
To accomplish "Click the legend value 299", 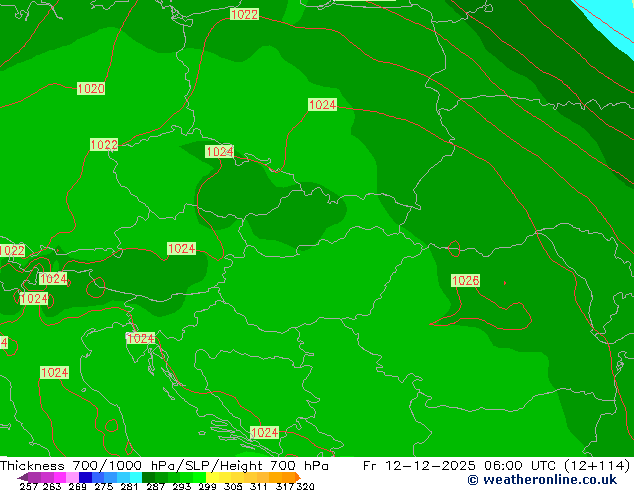I will point(207,486).
